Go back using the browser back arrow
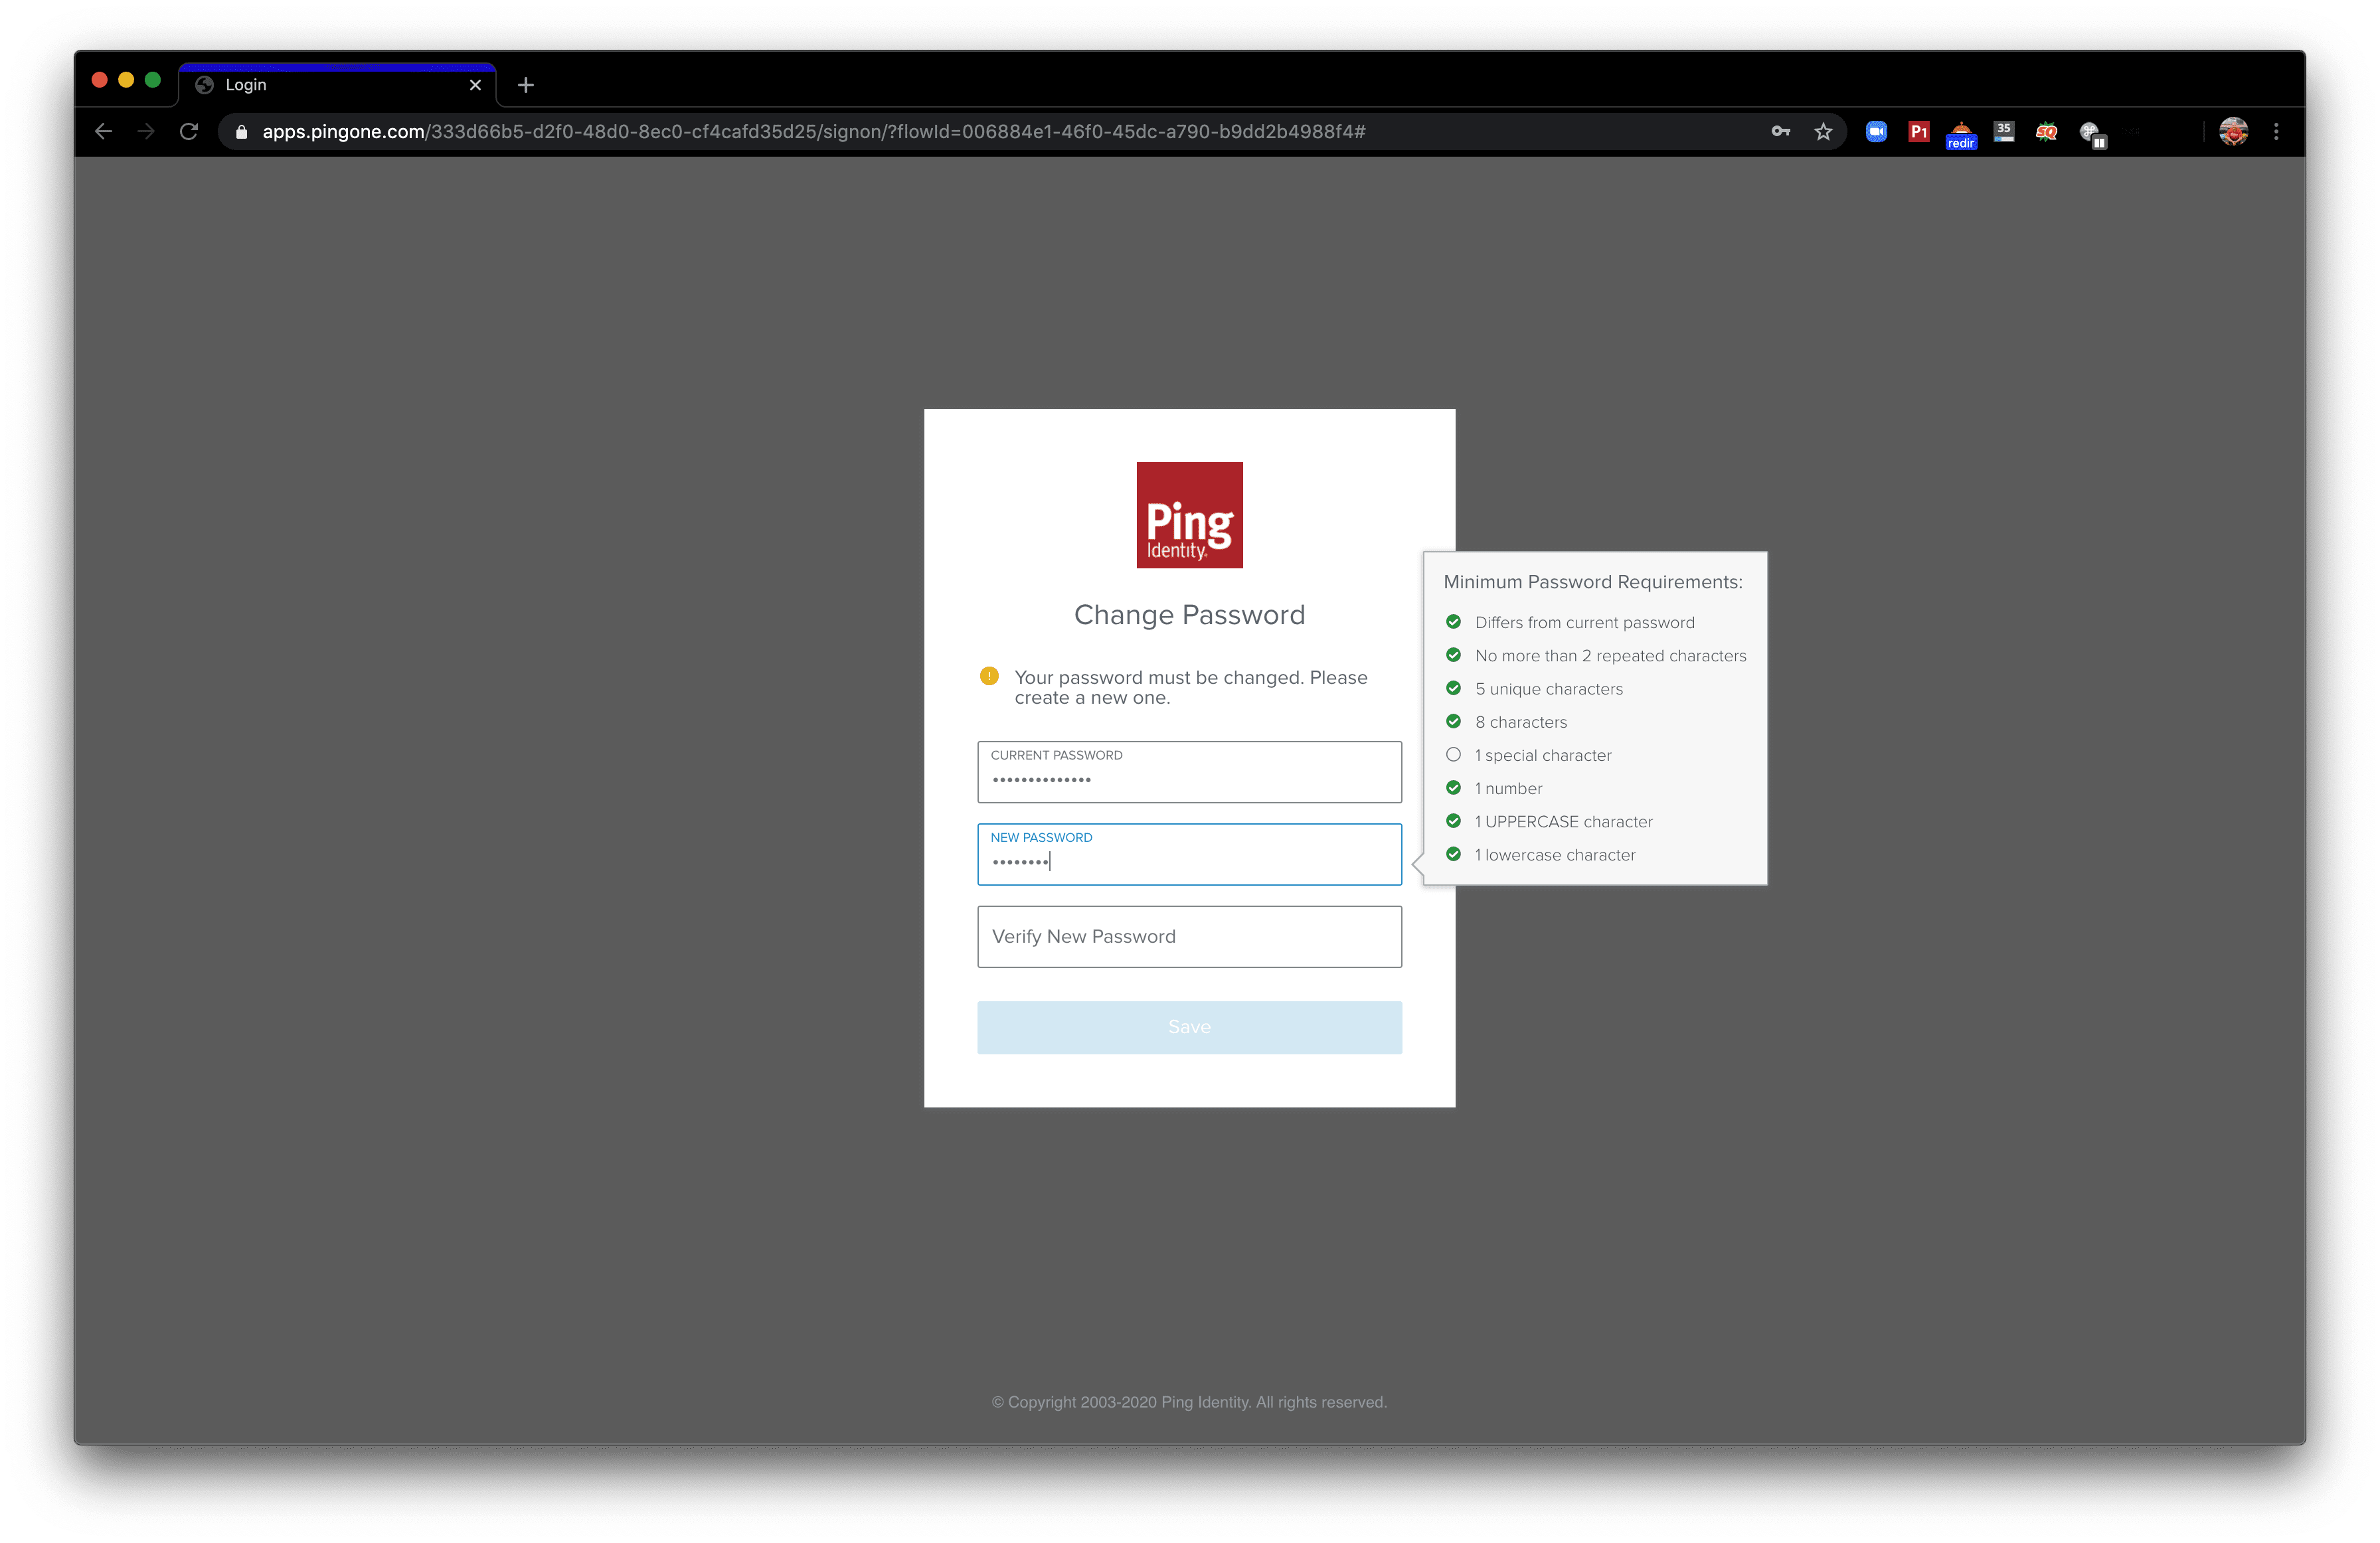 (x=103, y=131)
